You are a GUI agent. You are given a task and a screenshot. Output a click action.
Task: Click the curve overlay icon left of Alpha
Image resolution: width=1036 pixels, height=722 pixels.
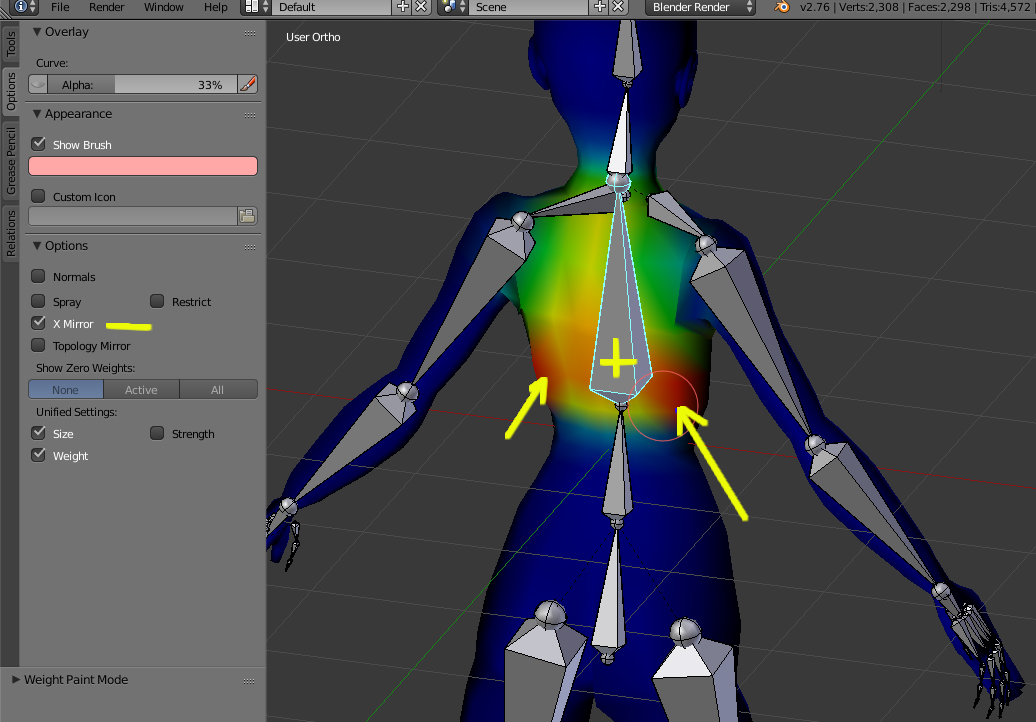pyautogui.click(x=38, y=85)
